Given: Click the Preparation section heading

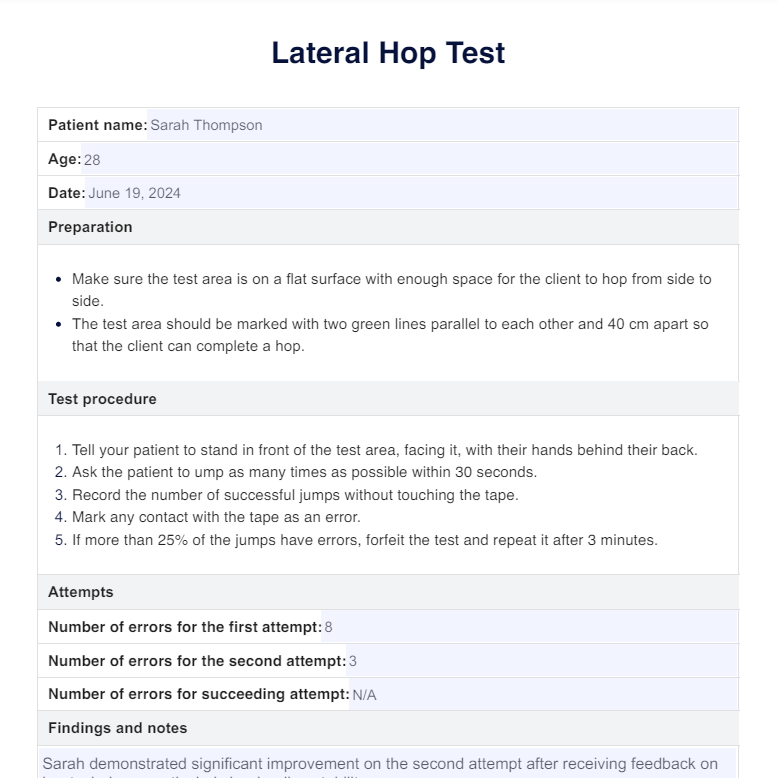Looking at the screenshot, I should (x=90, y=227).
